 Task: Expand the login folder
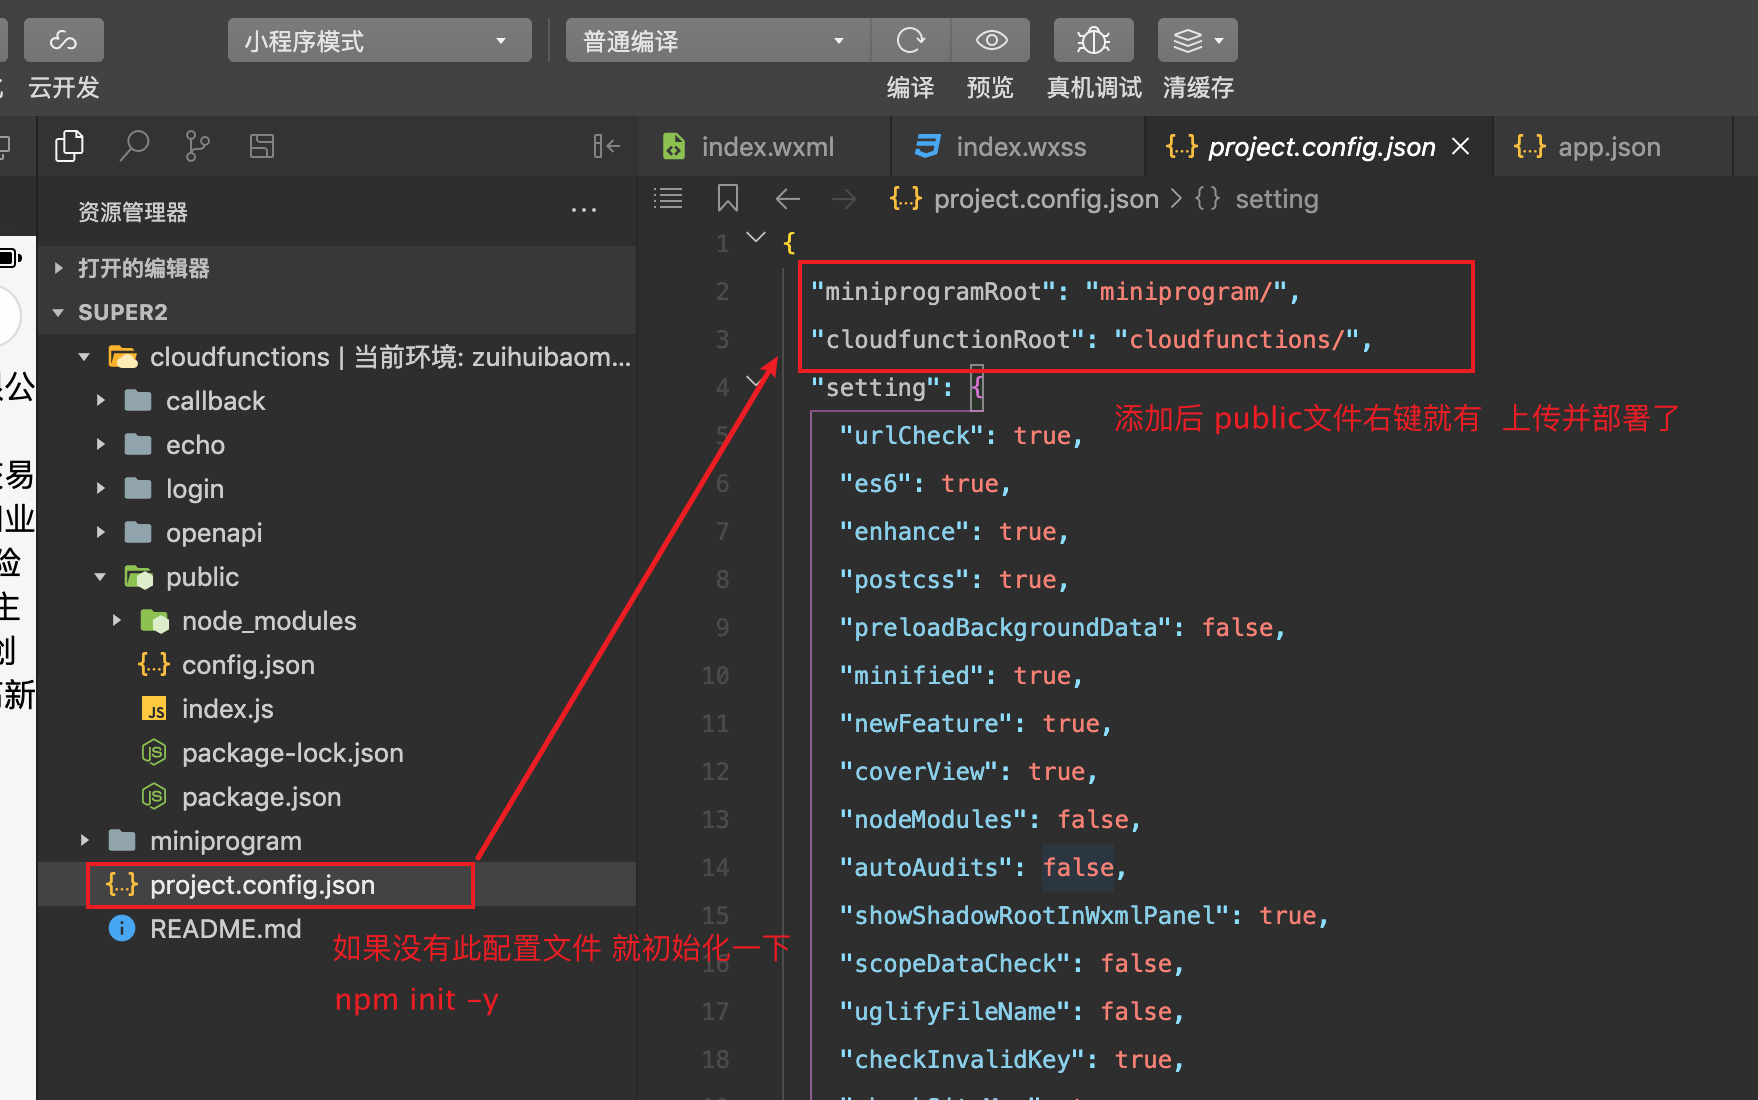click(336, 489)
